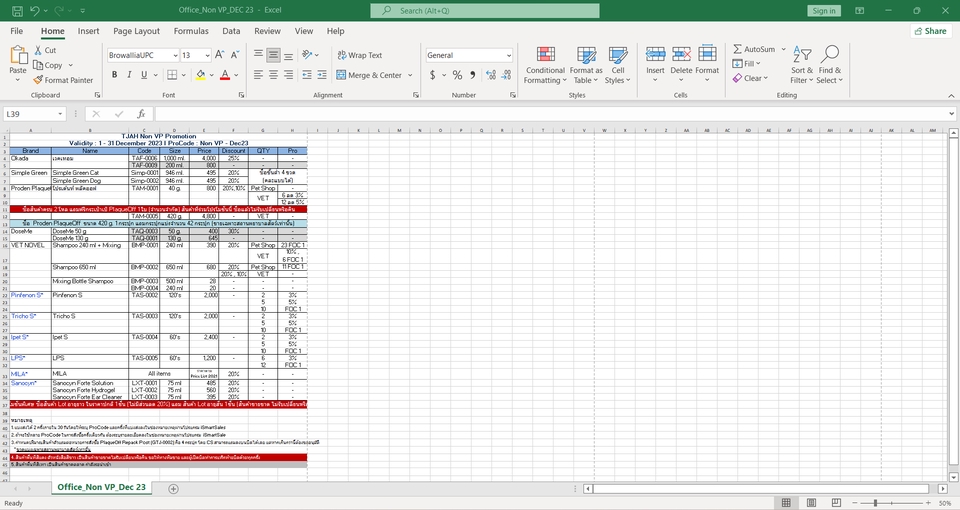Toggle Align Left for the text
This screenshot has width=960, height=510.
pos(258,75)
